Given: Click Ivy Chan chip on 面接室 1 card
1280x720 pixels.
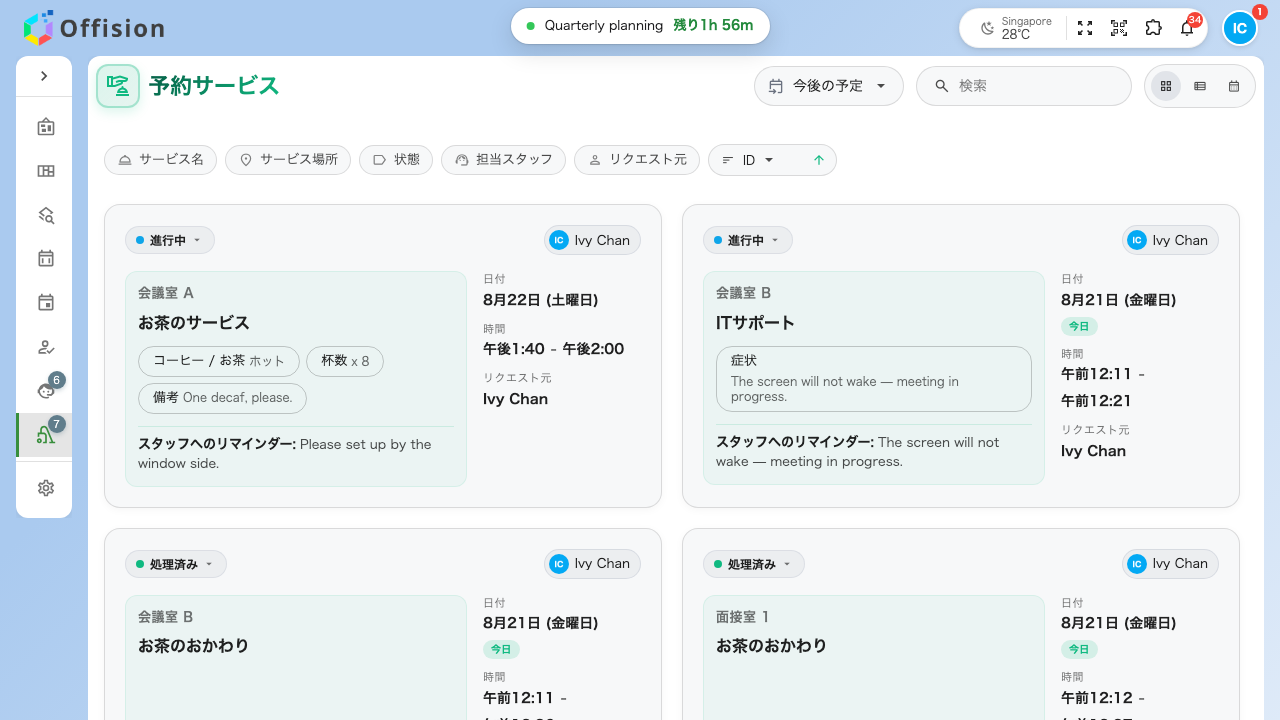Looking at the screenshot, I should (1170, 564).
